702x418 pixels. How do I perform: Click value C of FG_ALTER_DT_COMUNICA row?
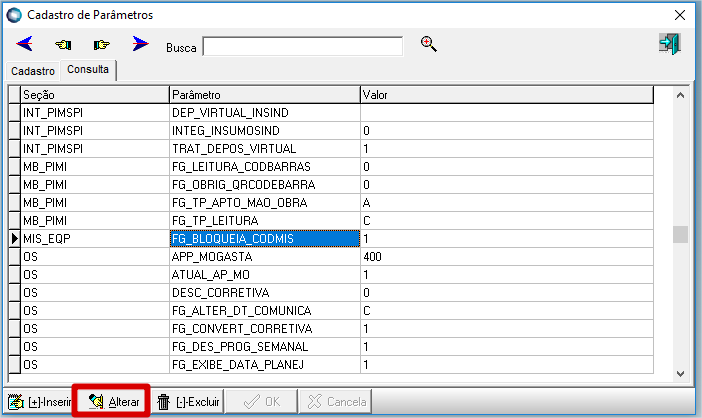tap(507, 311)
